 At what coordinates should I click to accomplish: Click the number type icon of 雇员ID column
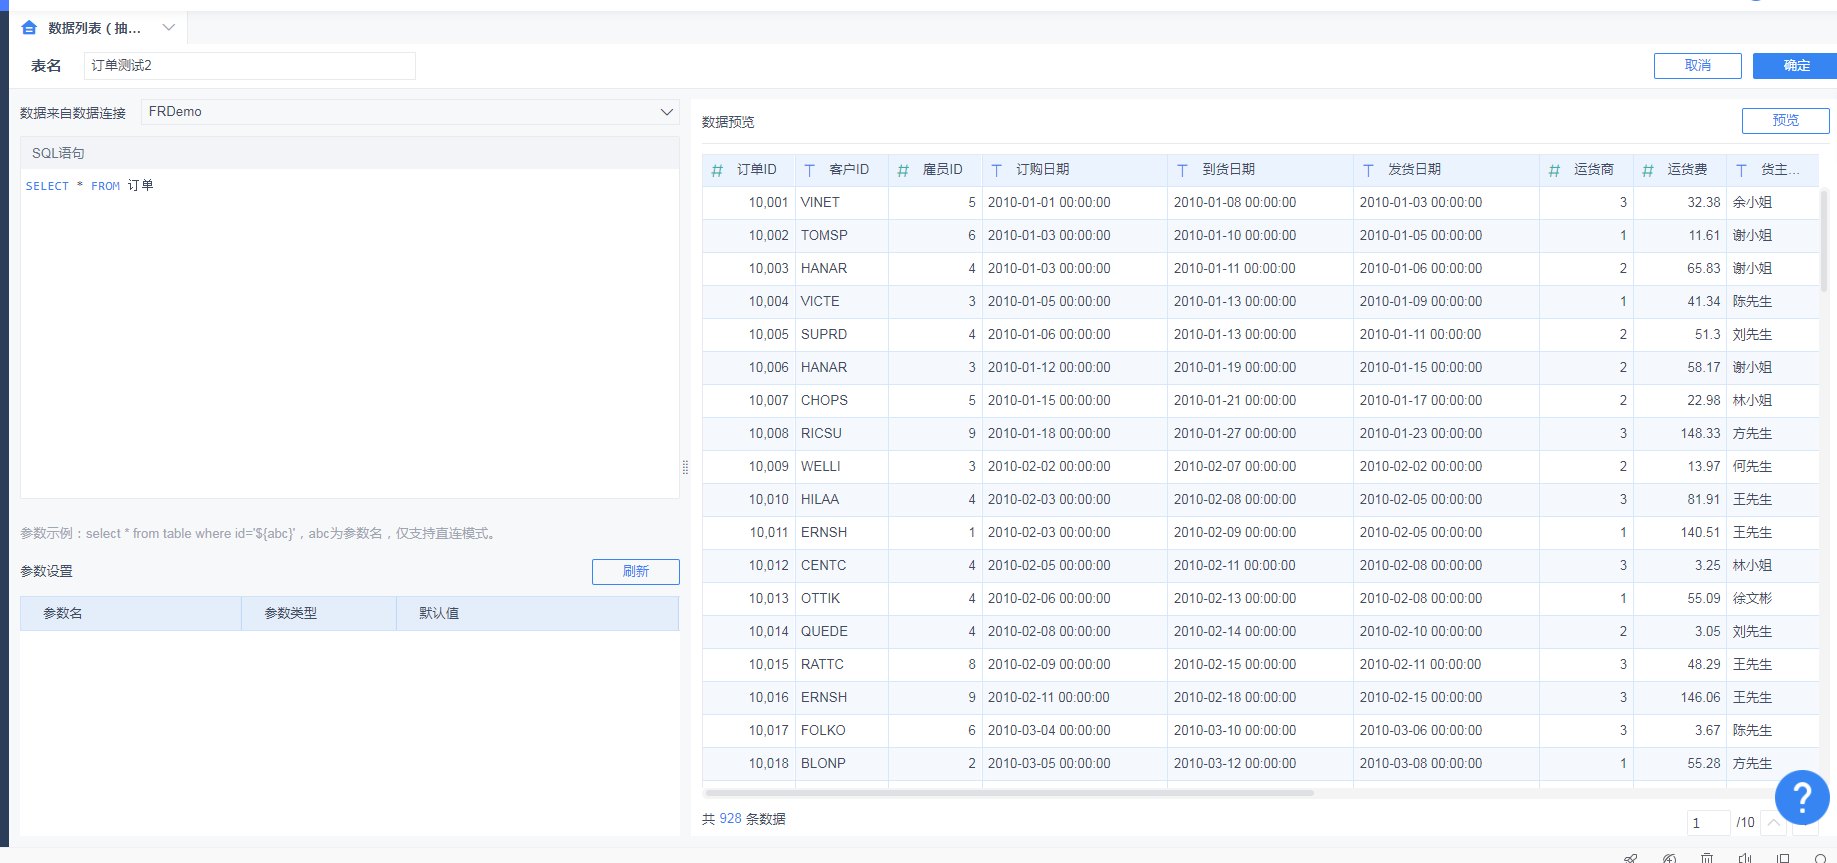click(903, 170)
